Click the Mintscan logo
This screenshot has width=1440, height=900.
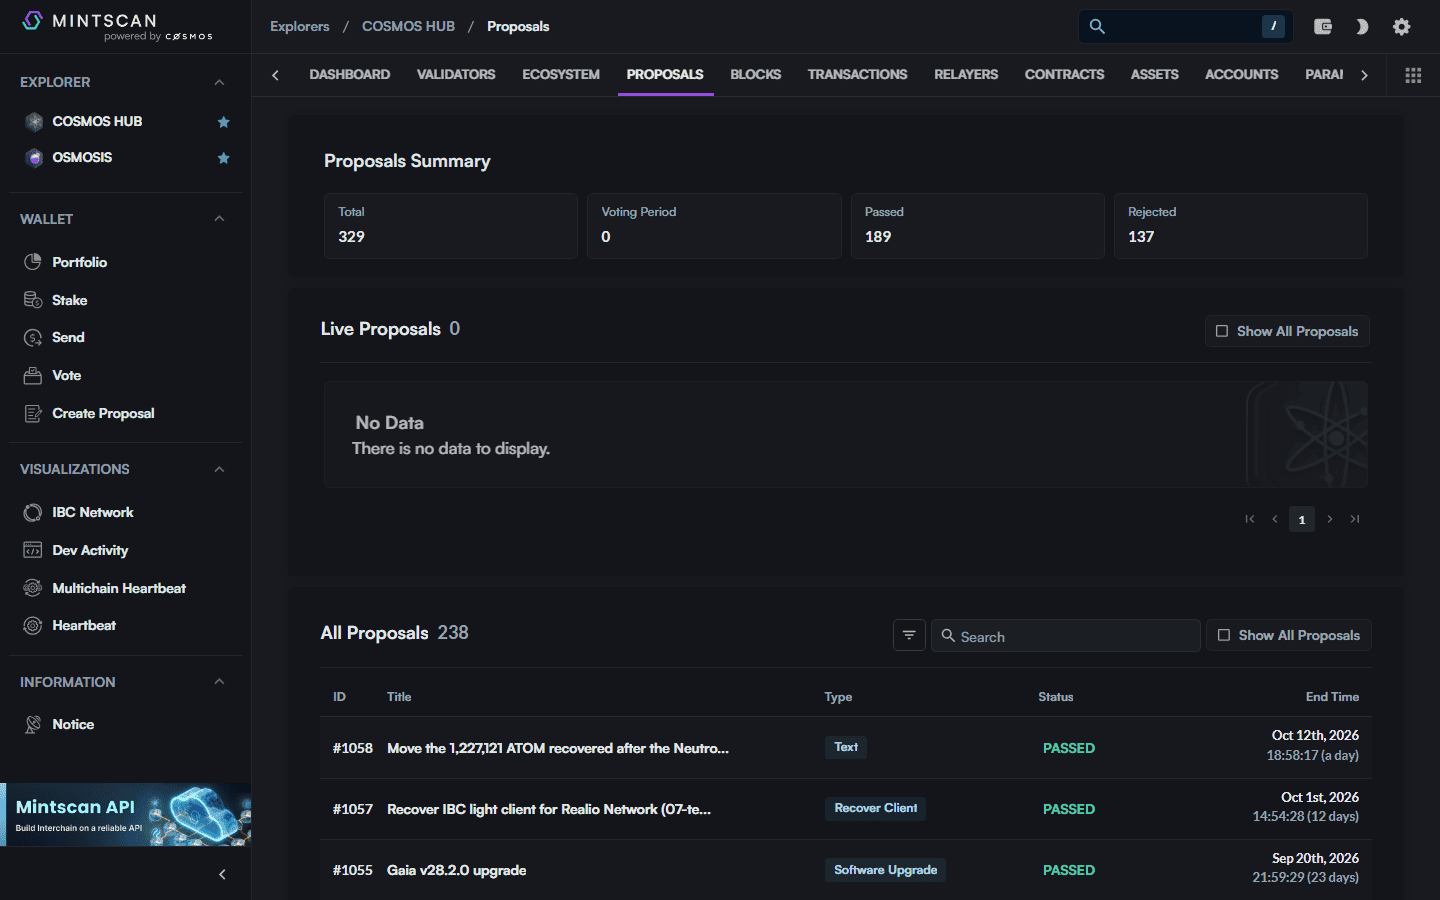117,26
